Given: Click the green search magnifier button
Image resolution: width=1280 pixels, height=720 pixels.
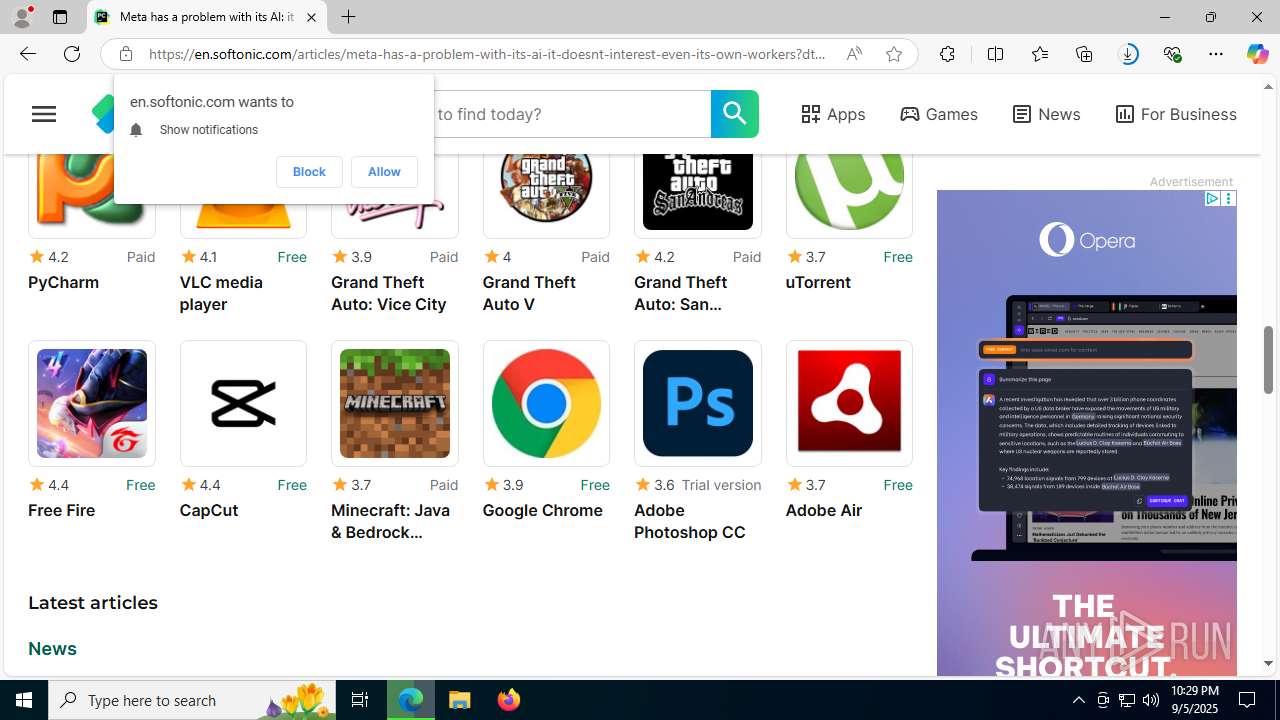Looking at the screenshot, I should pos(734,114).
